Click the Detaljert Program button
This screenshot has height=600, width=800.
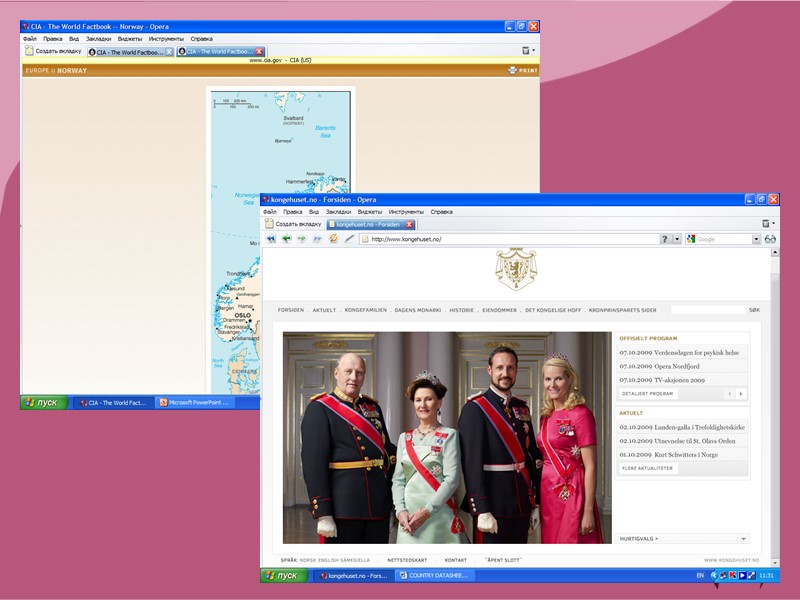click(647, 394)
